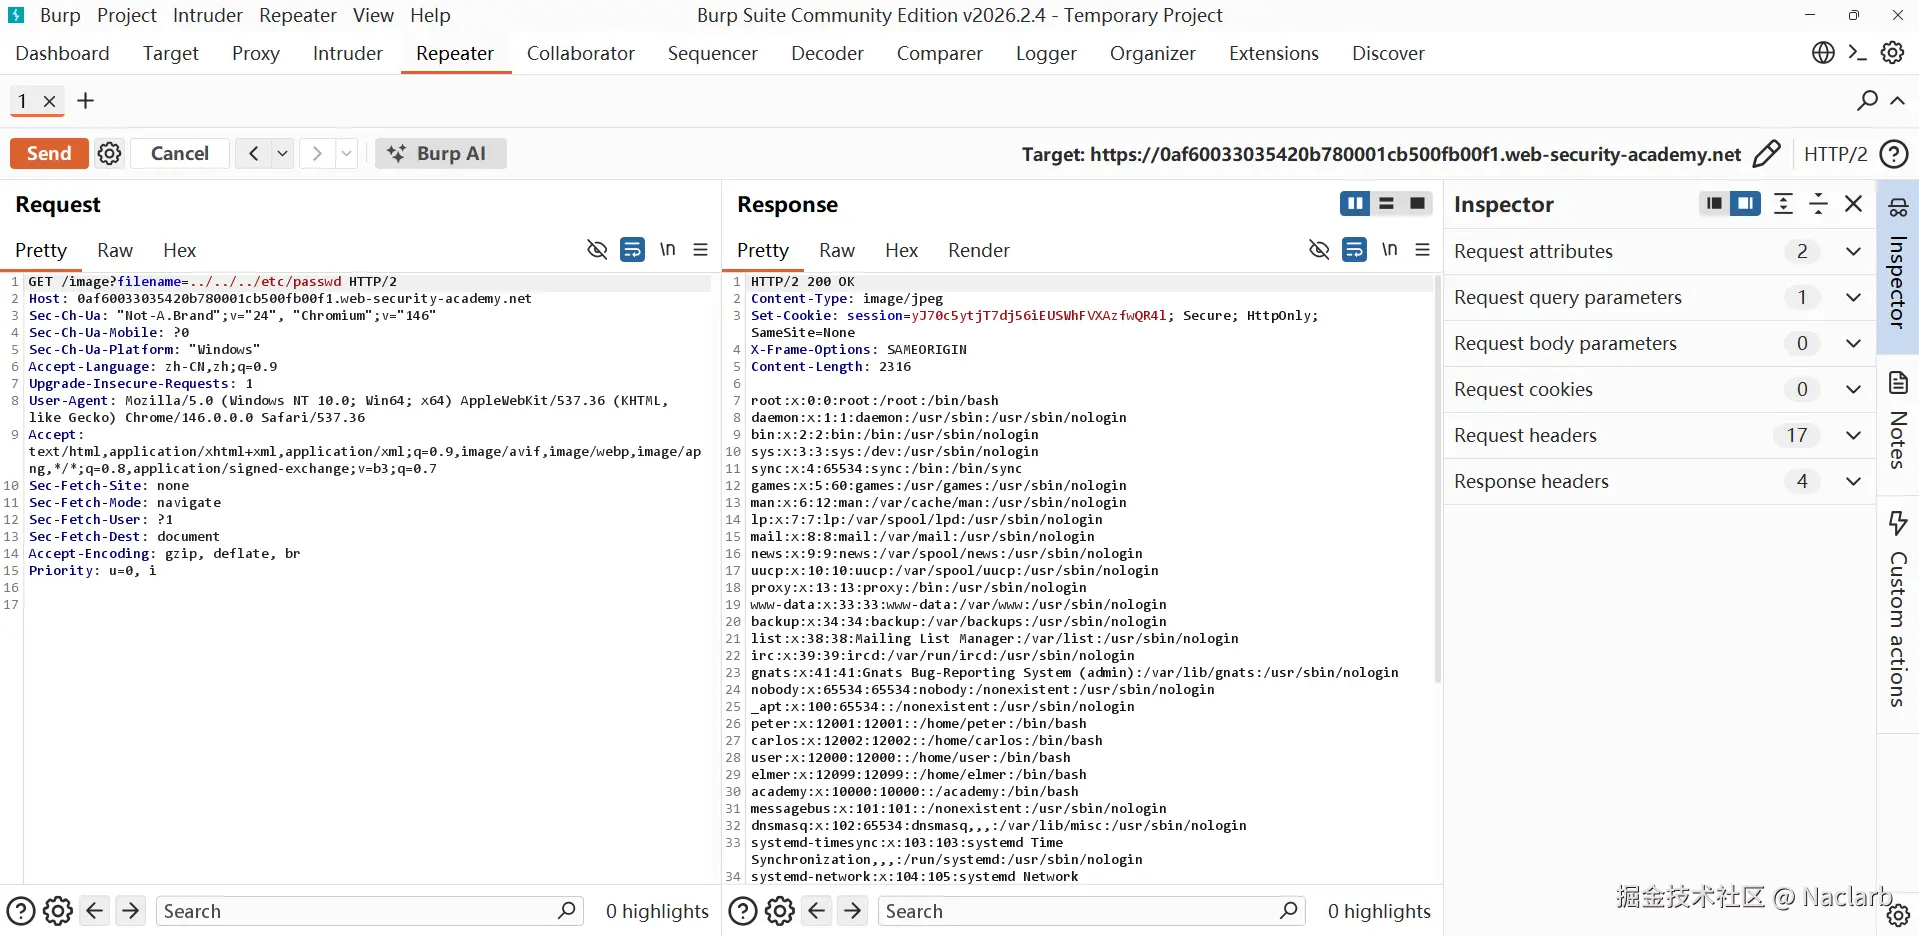The height and width of the screenshot is (936, 1919).
Task: Go to previous request in history
Action: tap(253, 153)
